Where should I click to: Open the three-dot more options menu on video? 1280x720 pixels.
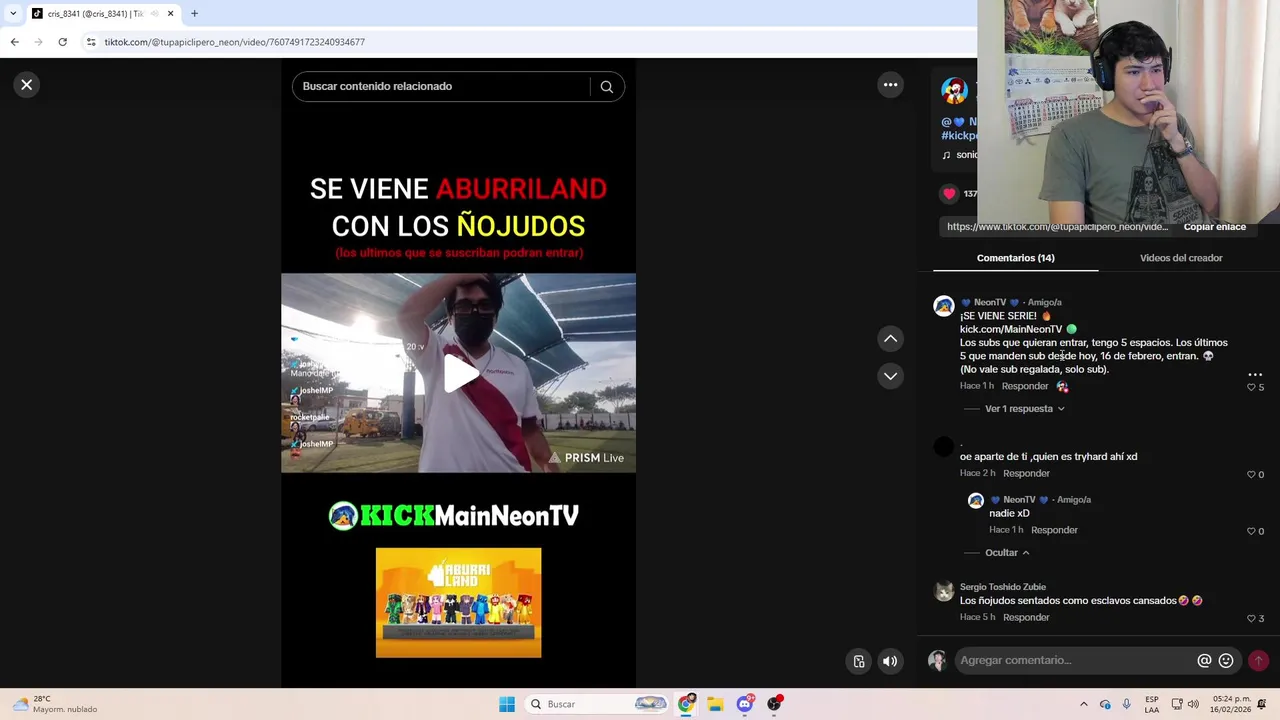(x=890, y=85)
